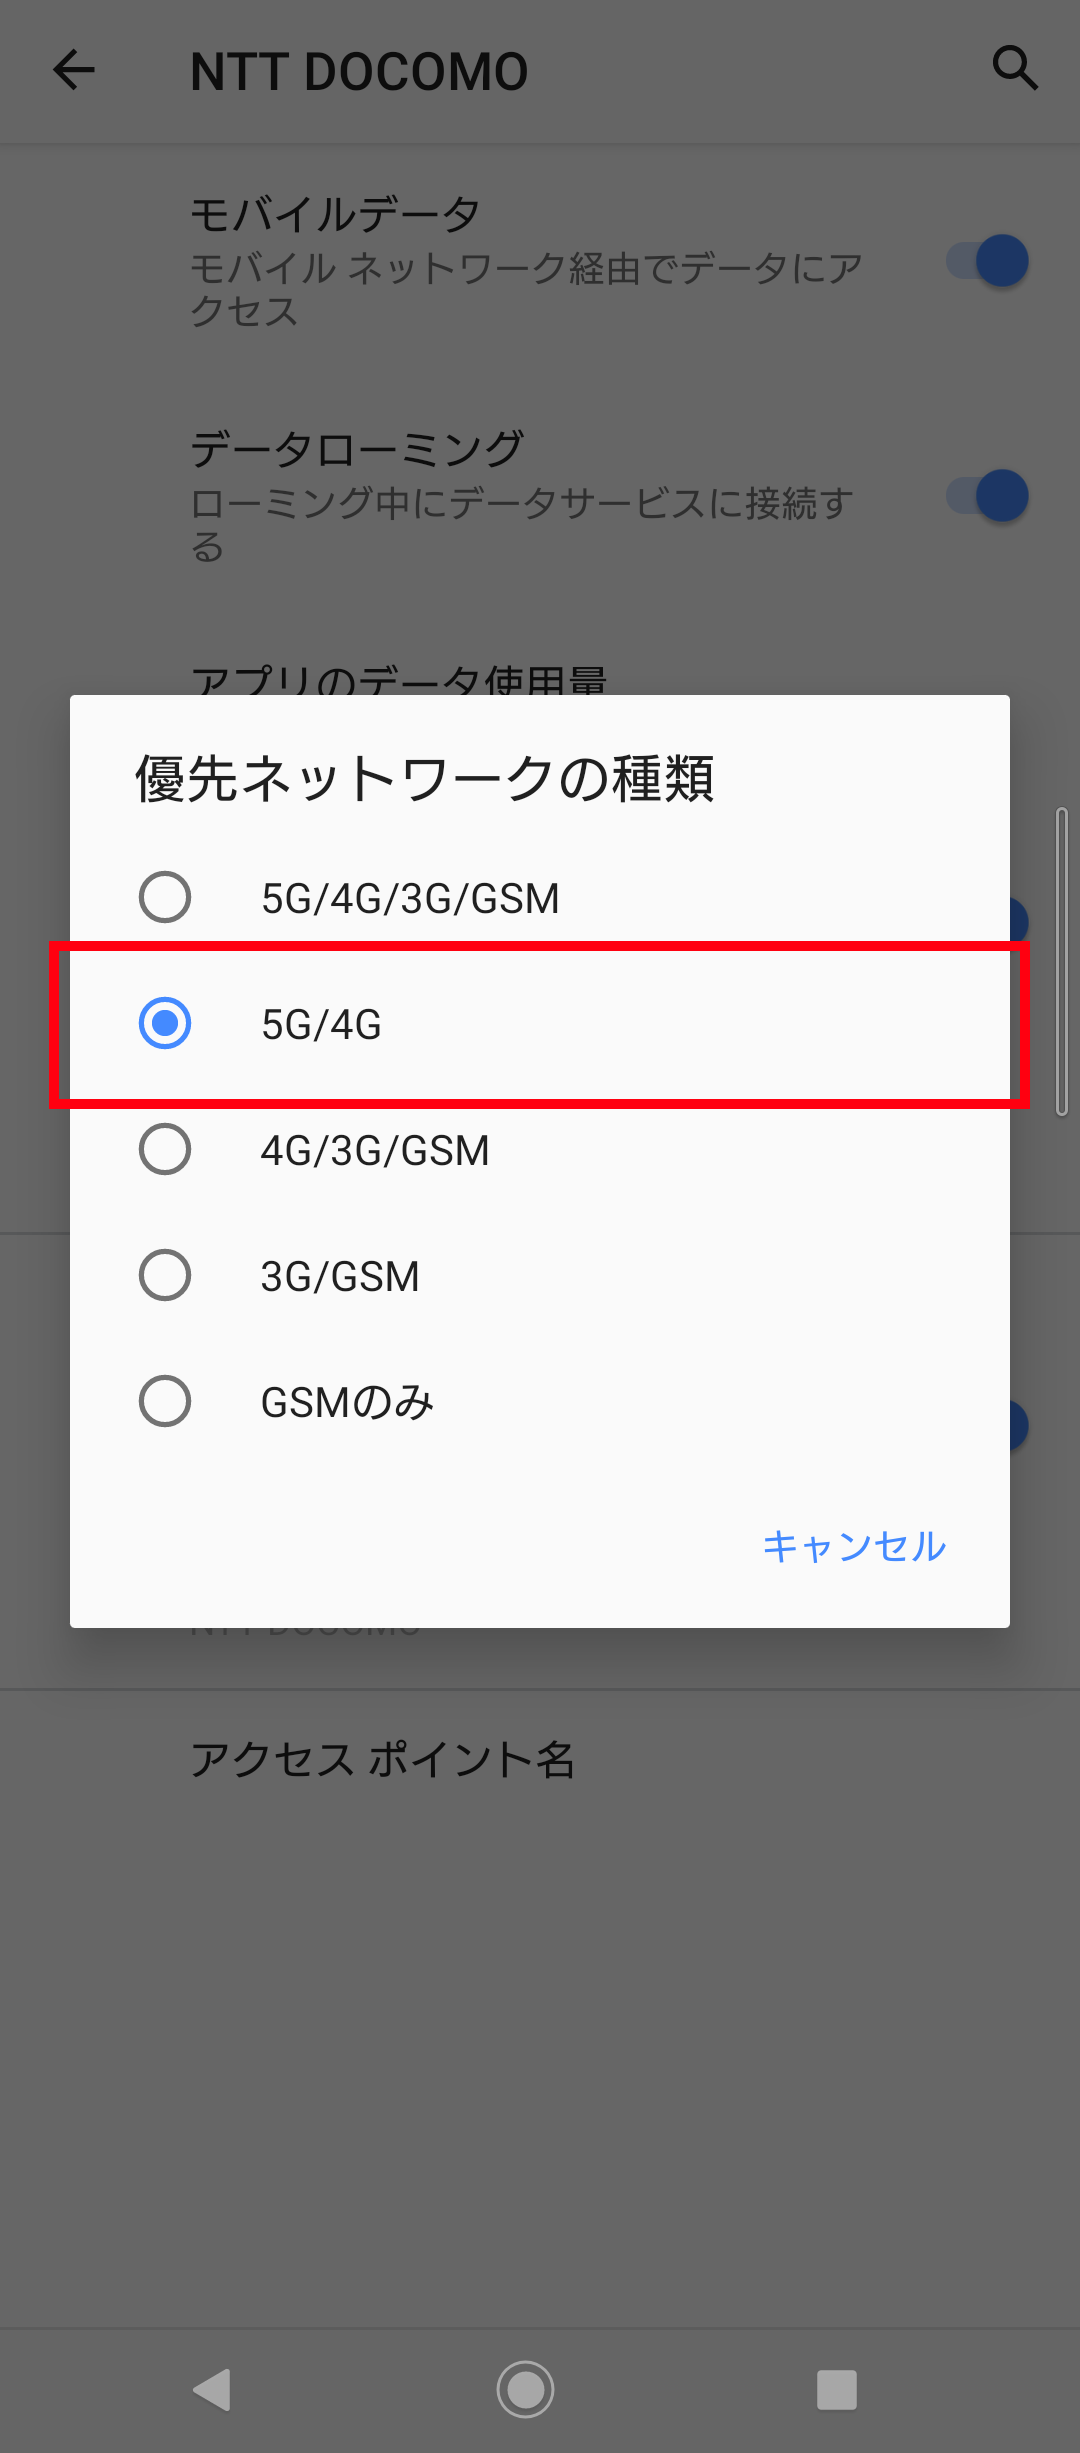
Task: Confirm the currently selected 5G/4G option
Action: [166, 1023]
